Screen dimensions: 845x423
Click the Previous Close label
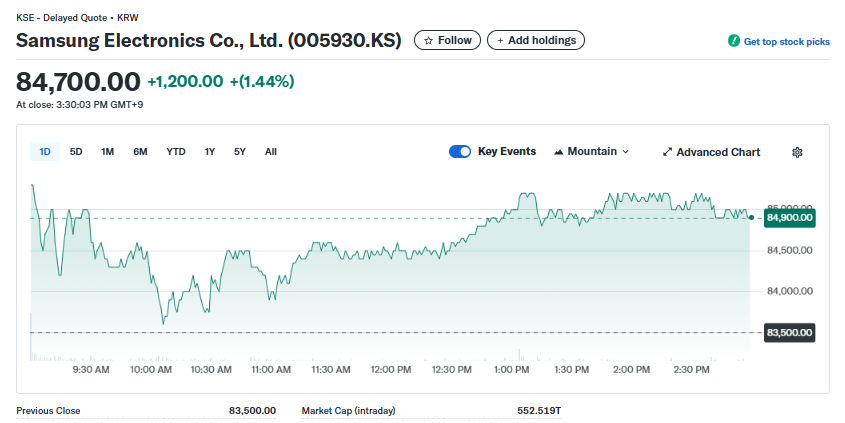[x=48, y=411]
